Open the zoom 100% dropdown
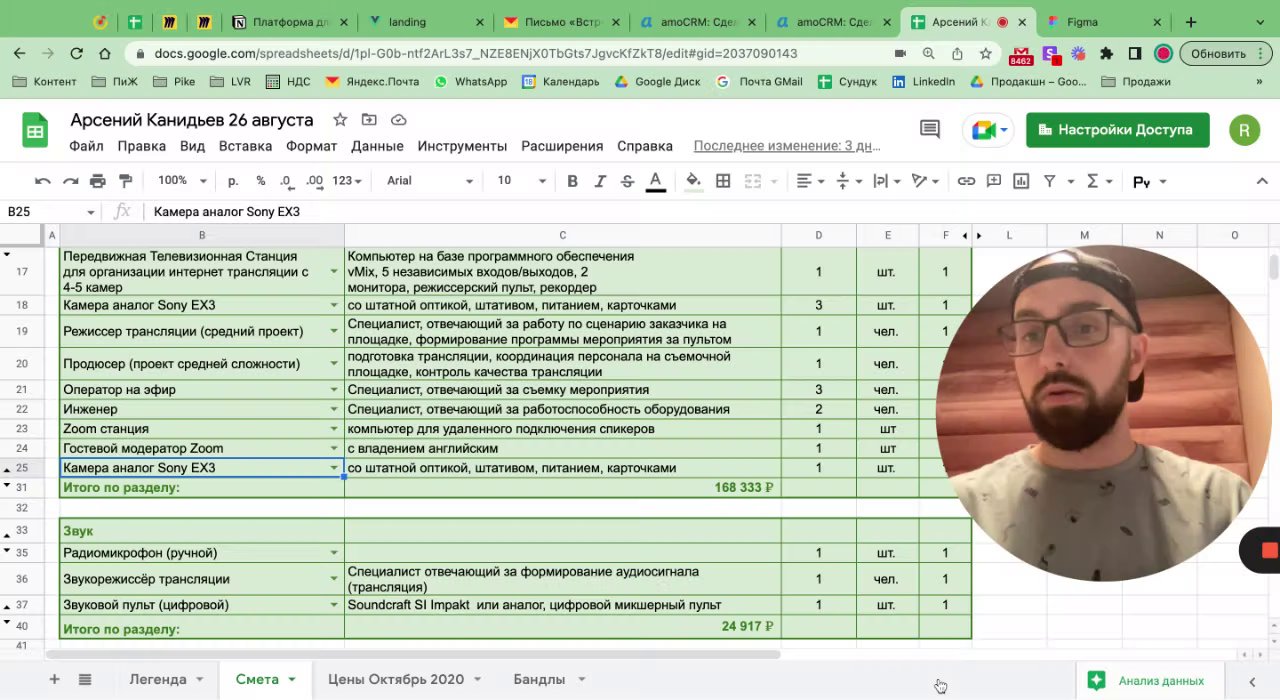 182,181
